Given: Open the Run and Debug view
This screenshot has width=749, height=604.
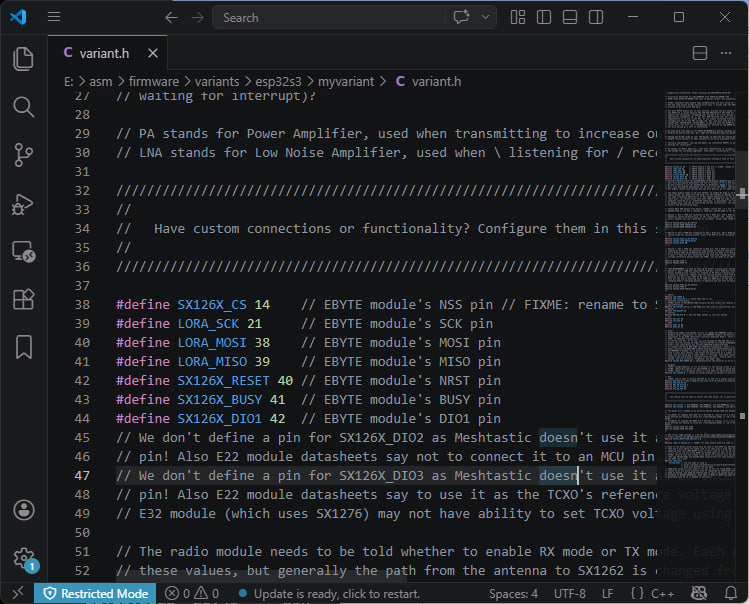Looking at the screenshot, I should click(x=23, y=203).
